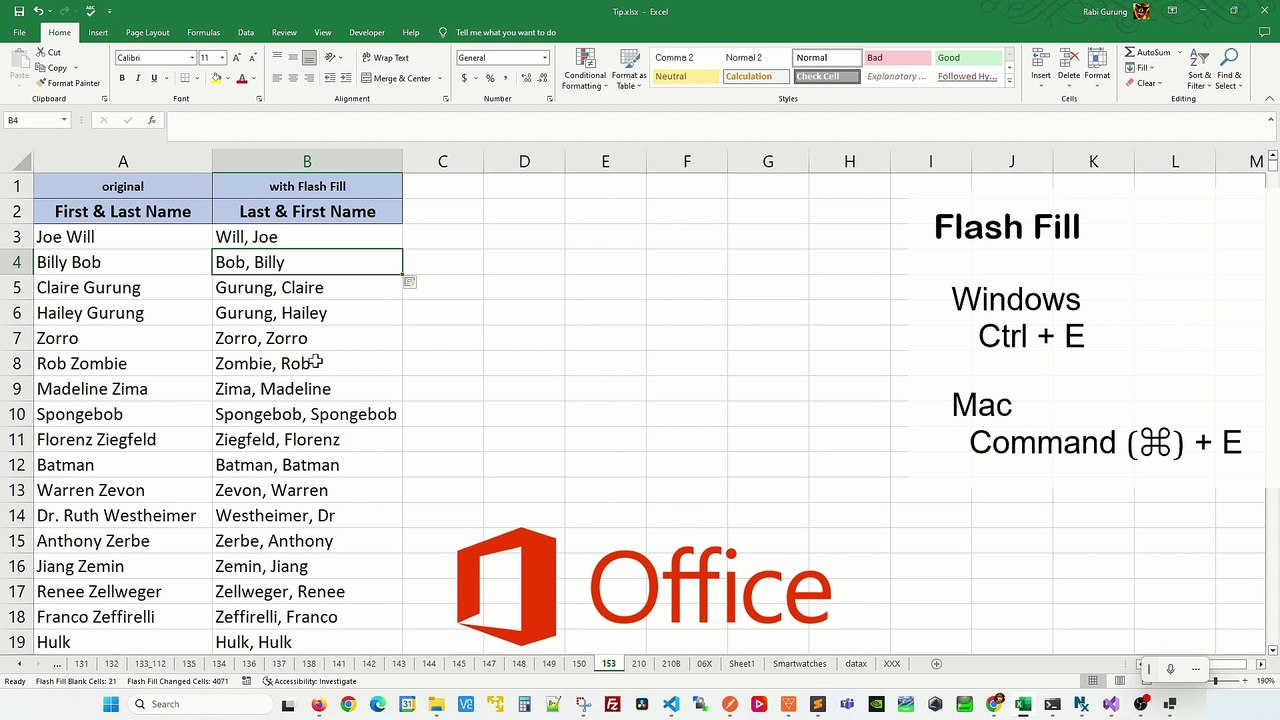This screenshot has height=720, width=1280.
Task: Open Conditional Formatting menu
Action: 585,69
